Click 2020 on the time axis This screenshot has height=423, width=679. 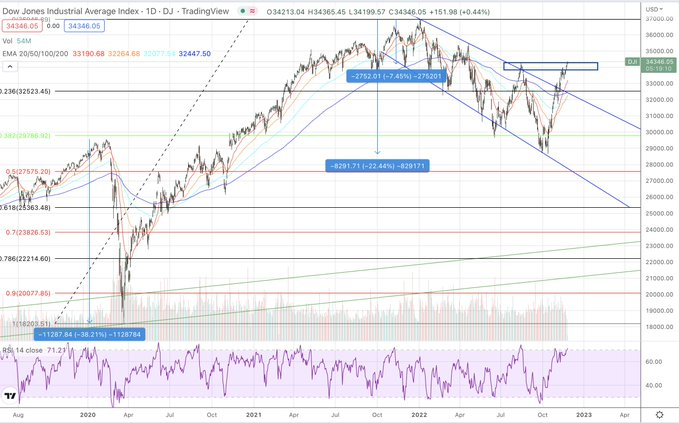click(87, 415)
